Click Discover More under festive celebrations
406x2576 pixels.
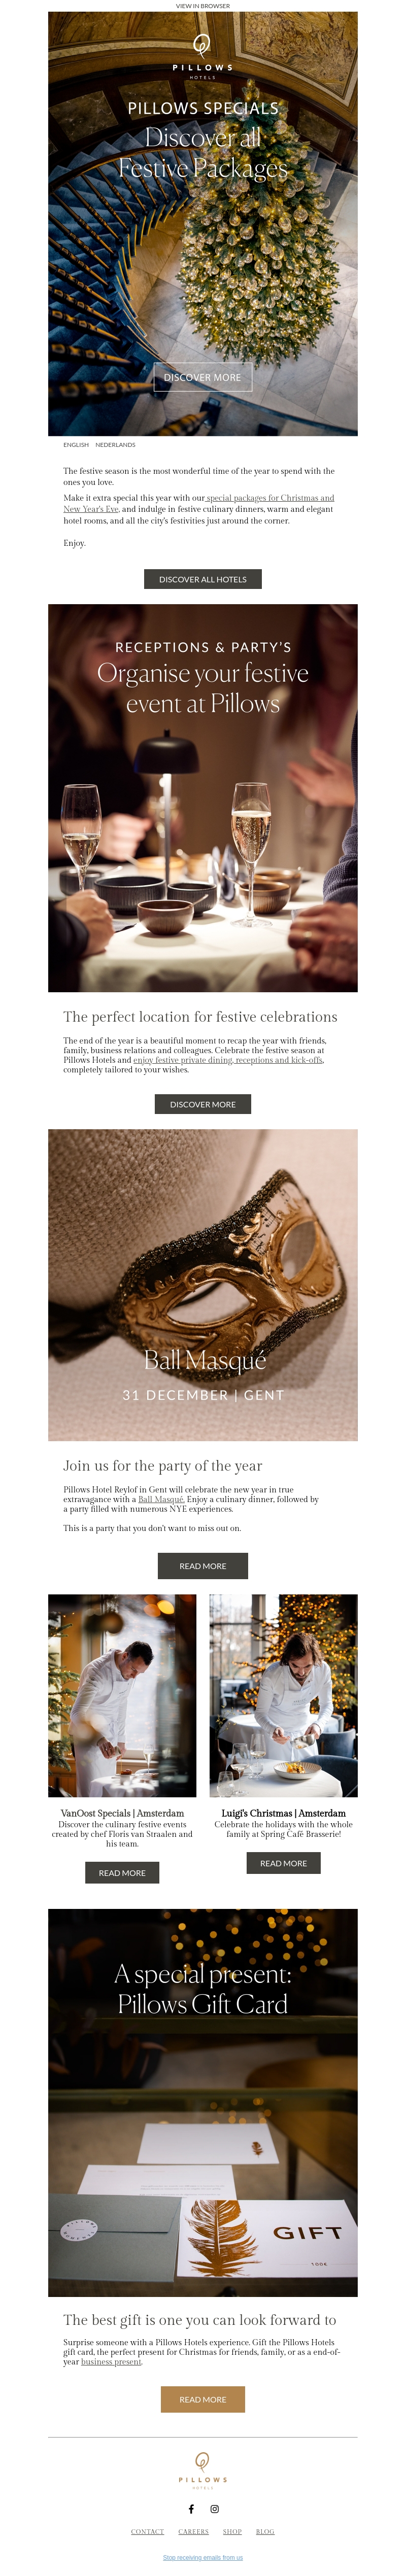pos(202,1104)
